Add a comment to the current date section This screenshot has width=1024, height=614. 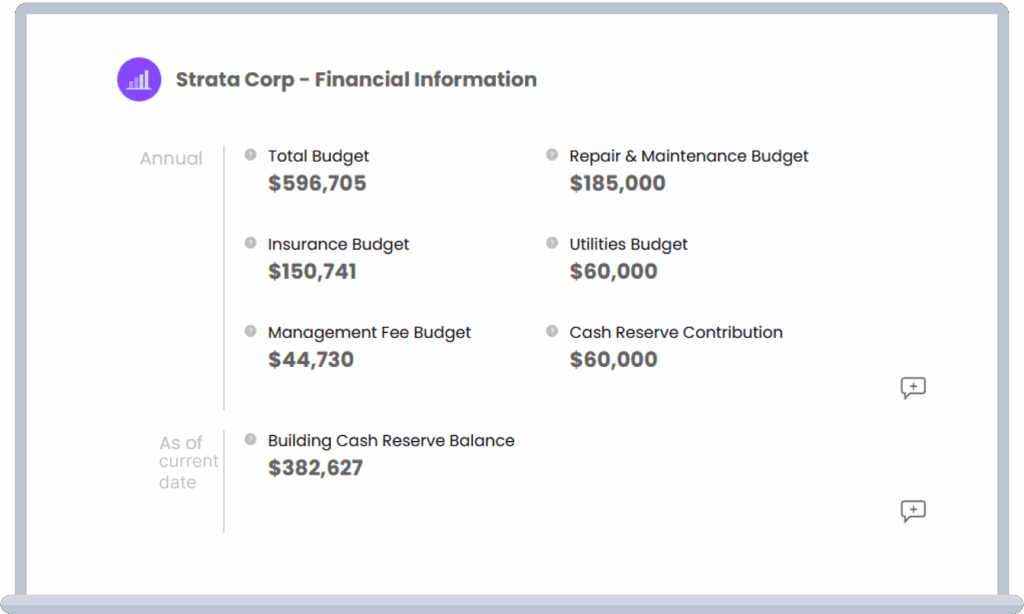913,511
